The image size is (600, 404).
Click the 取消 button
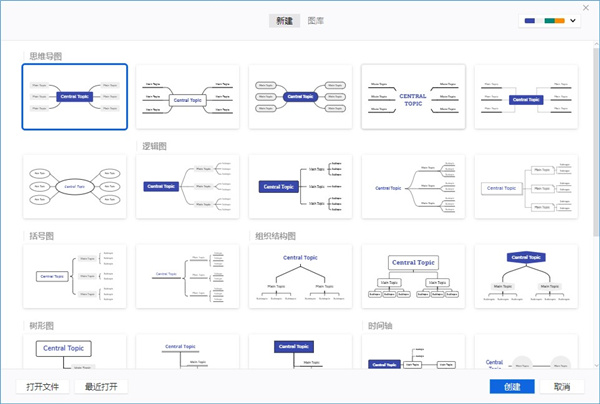[x=562, y=387]
